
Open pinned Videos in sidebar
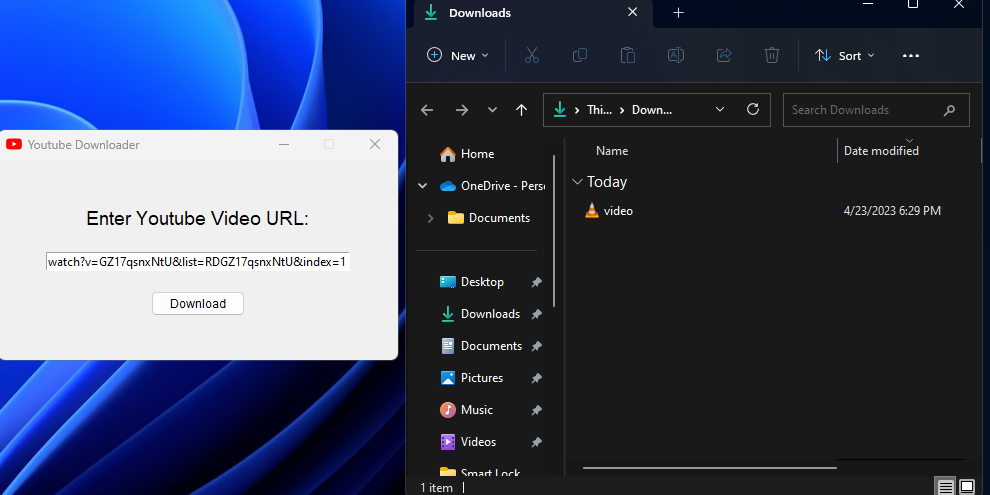[468, 442]
